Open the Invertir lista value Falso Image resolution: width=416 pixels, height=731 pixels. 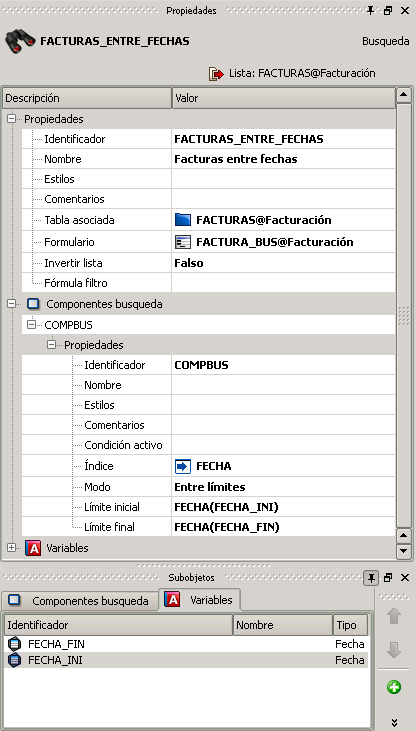click(284, 263)
